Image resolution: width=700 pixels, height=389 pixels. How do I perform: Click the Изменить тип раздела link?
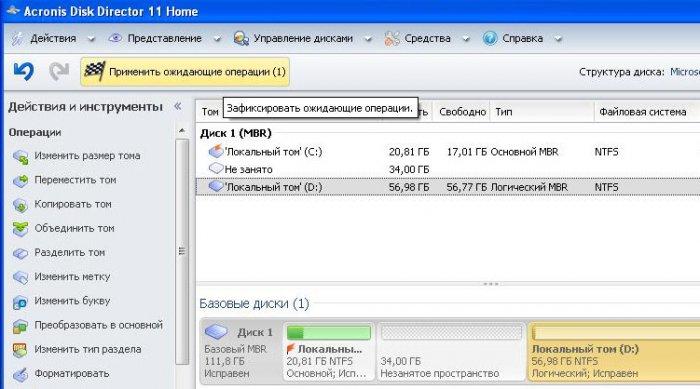88,349
